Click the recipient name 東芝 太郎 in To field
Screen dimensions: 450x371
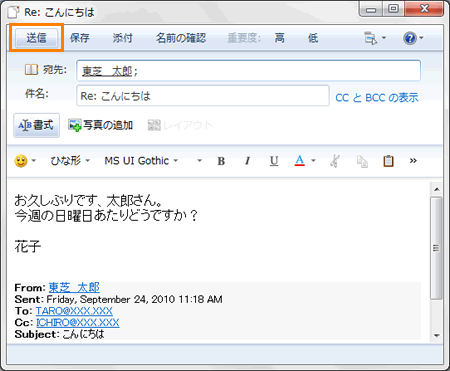(x=107, y=71)
